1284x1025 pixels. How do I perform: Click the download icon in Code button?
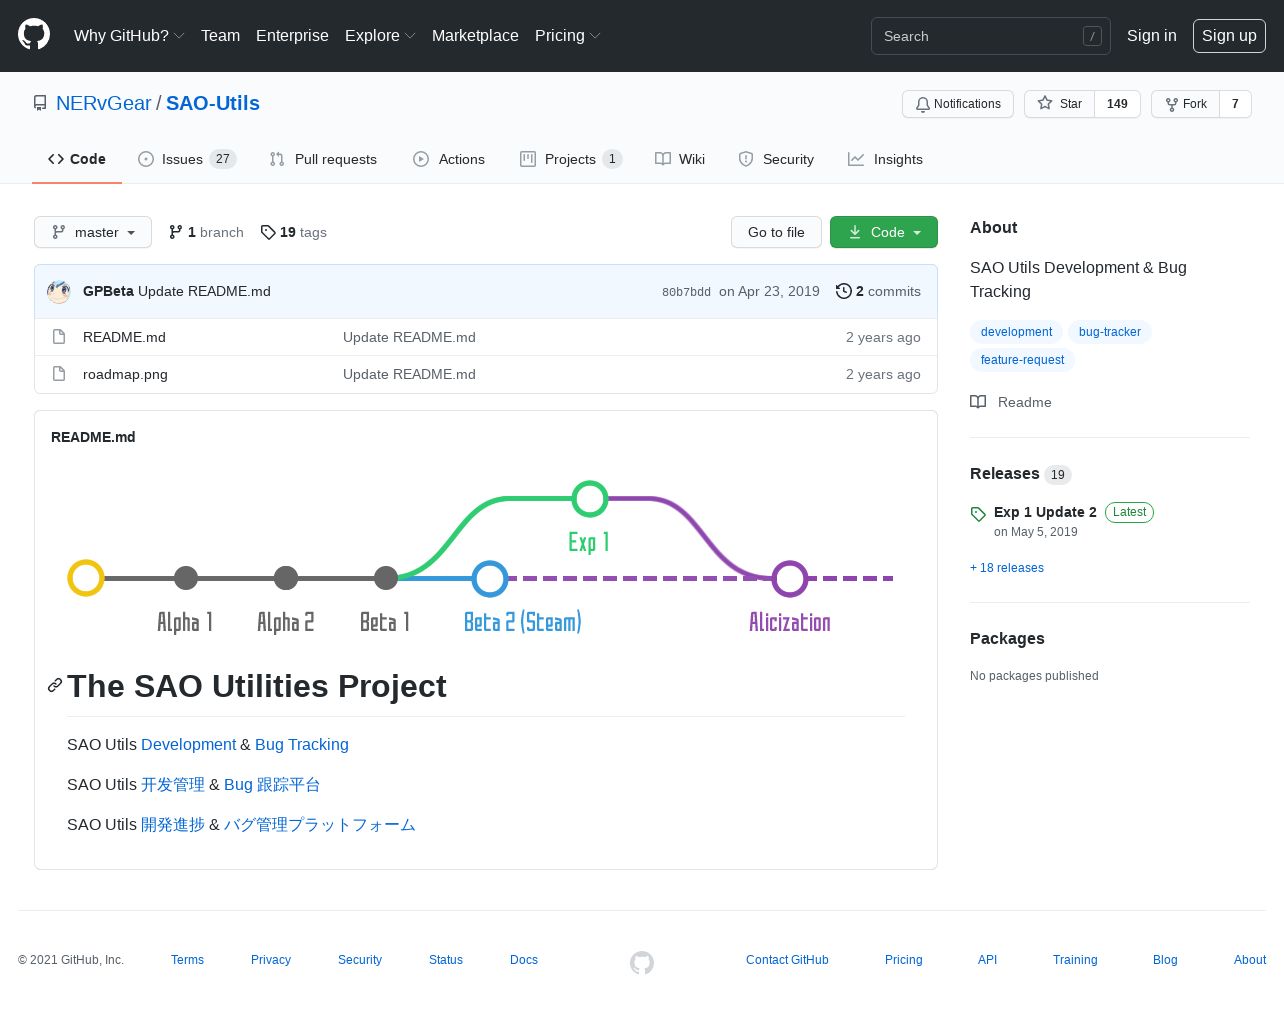tap(855, 232)
